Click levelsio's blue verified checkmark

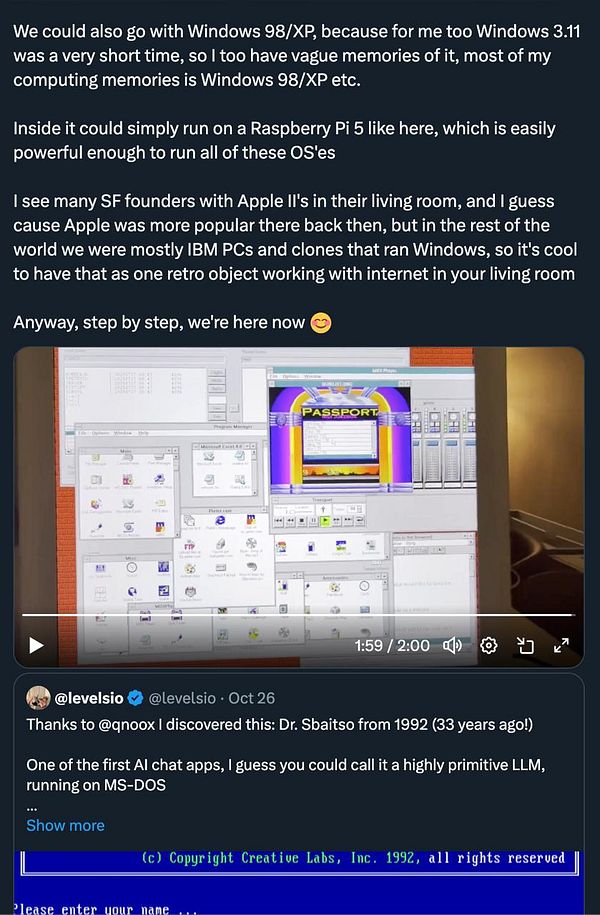[135, 698]
